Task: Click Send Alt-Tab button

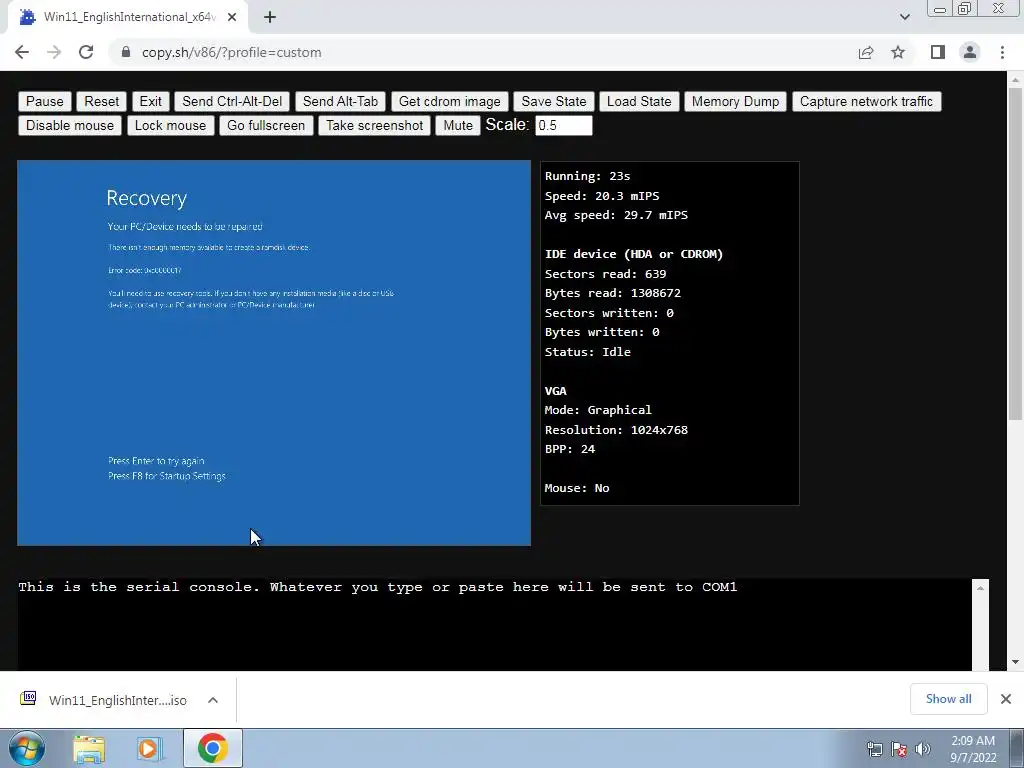Action: pyautogui.click(x=340, y=101)
